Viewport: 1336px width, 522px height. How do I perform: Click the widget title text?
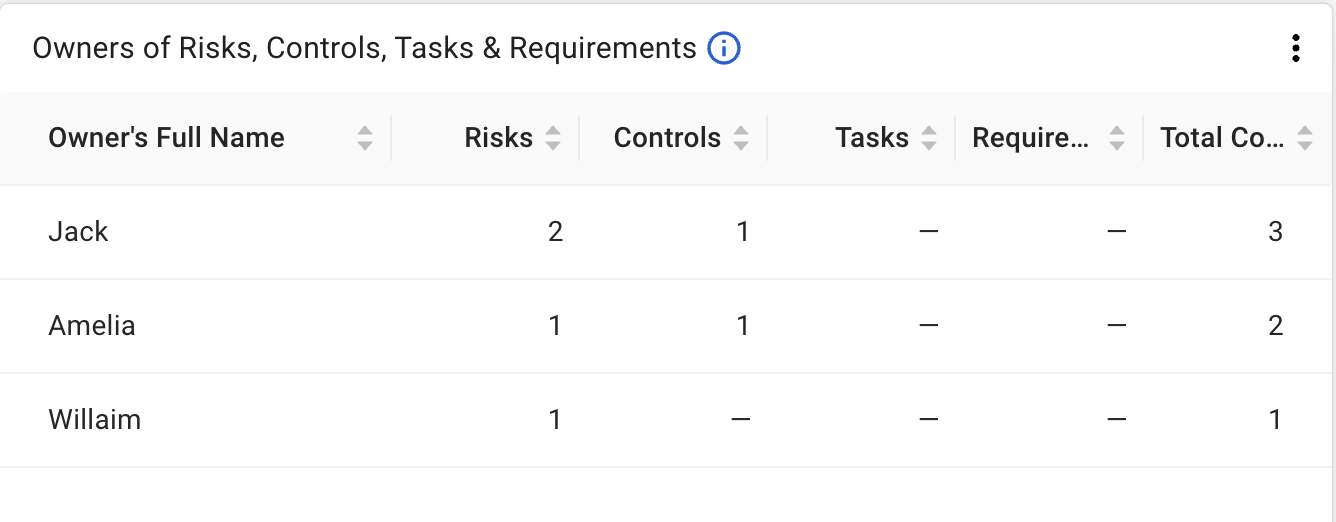tap(364, 48)
